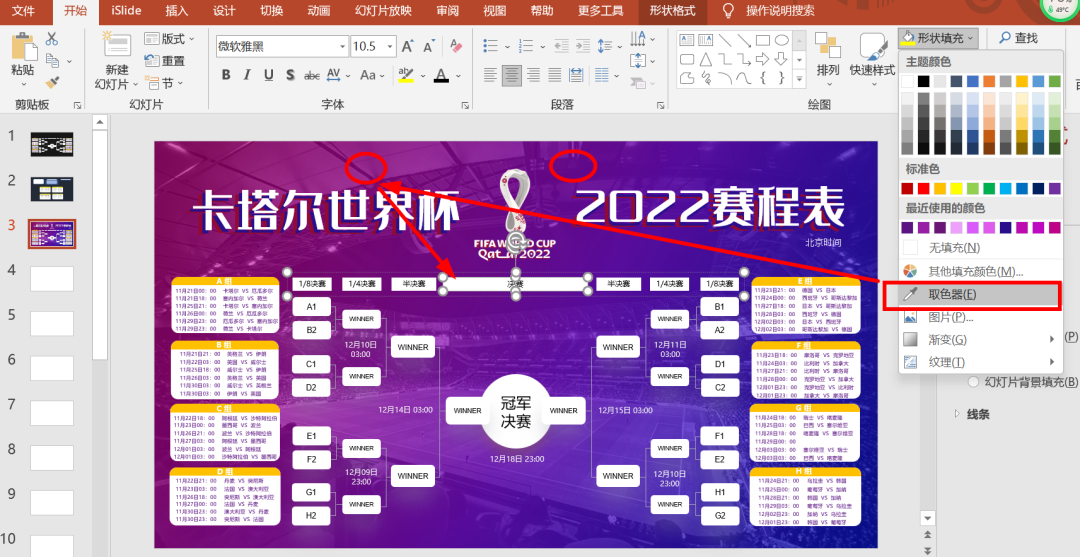The image size is (1080, 557).
Task: Select the Format Painter brush icon
Action: (52, 83)
